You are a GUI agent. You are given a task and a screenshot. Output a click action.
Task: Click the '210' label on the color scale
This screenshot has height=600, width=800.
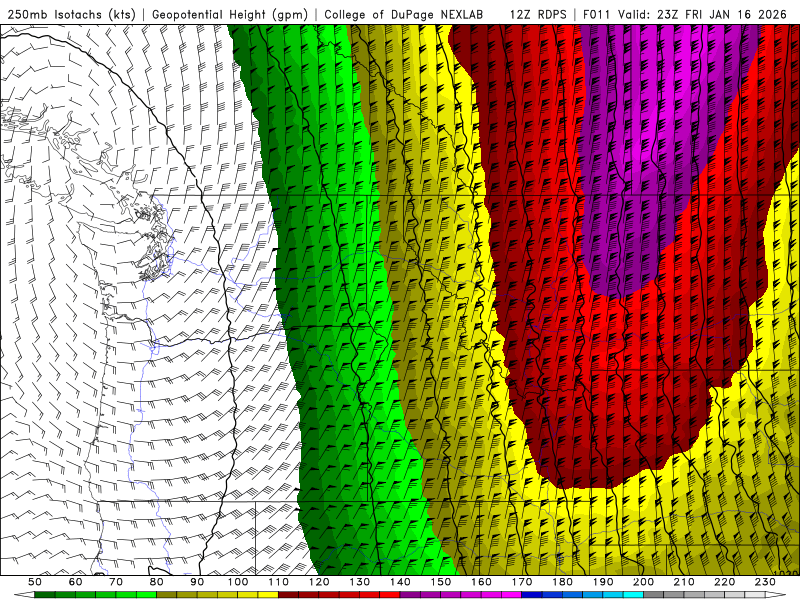click(684, 582)
